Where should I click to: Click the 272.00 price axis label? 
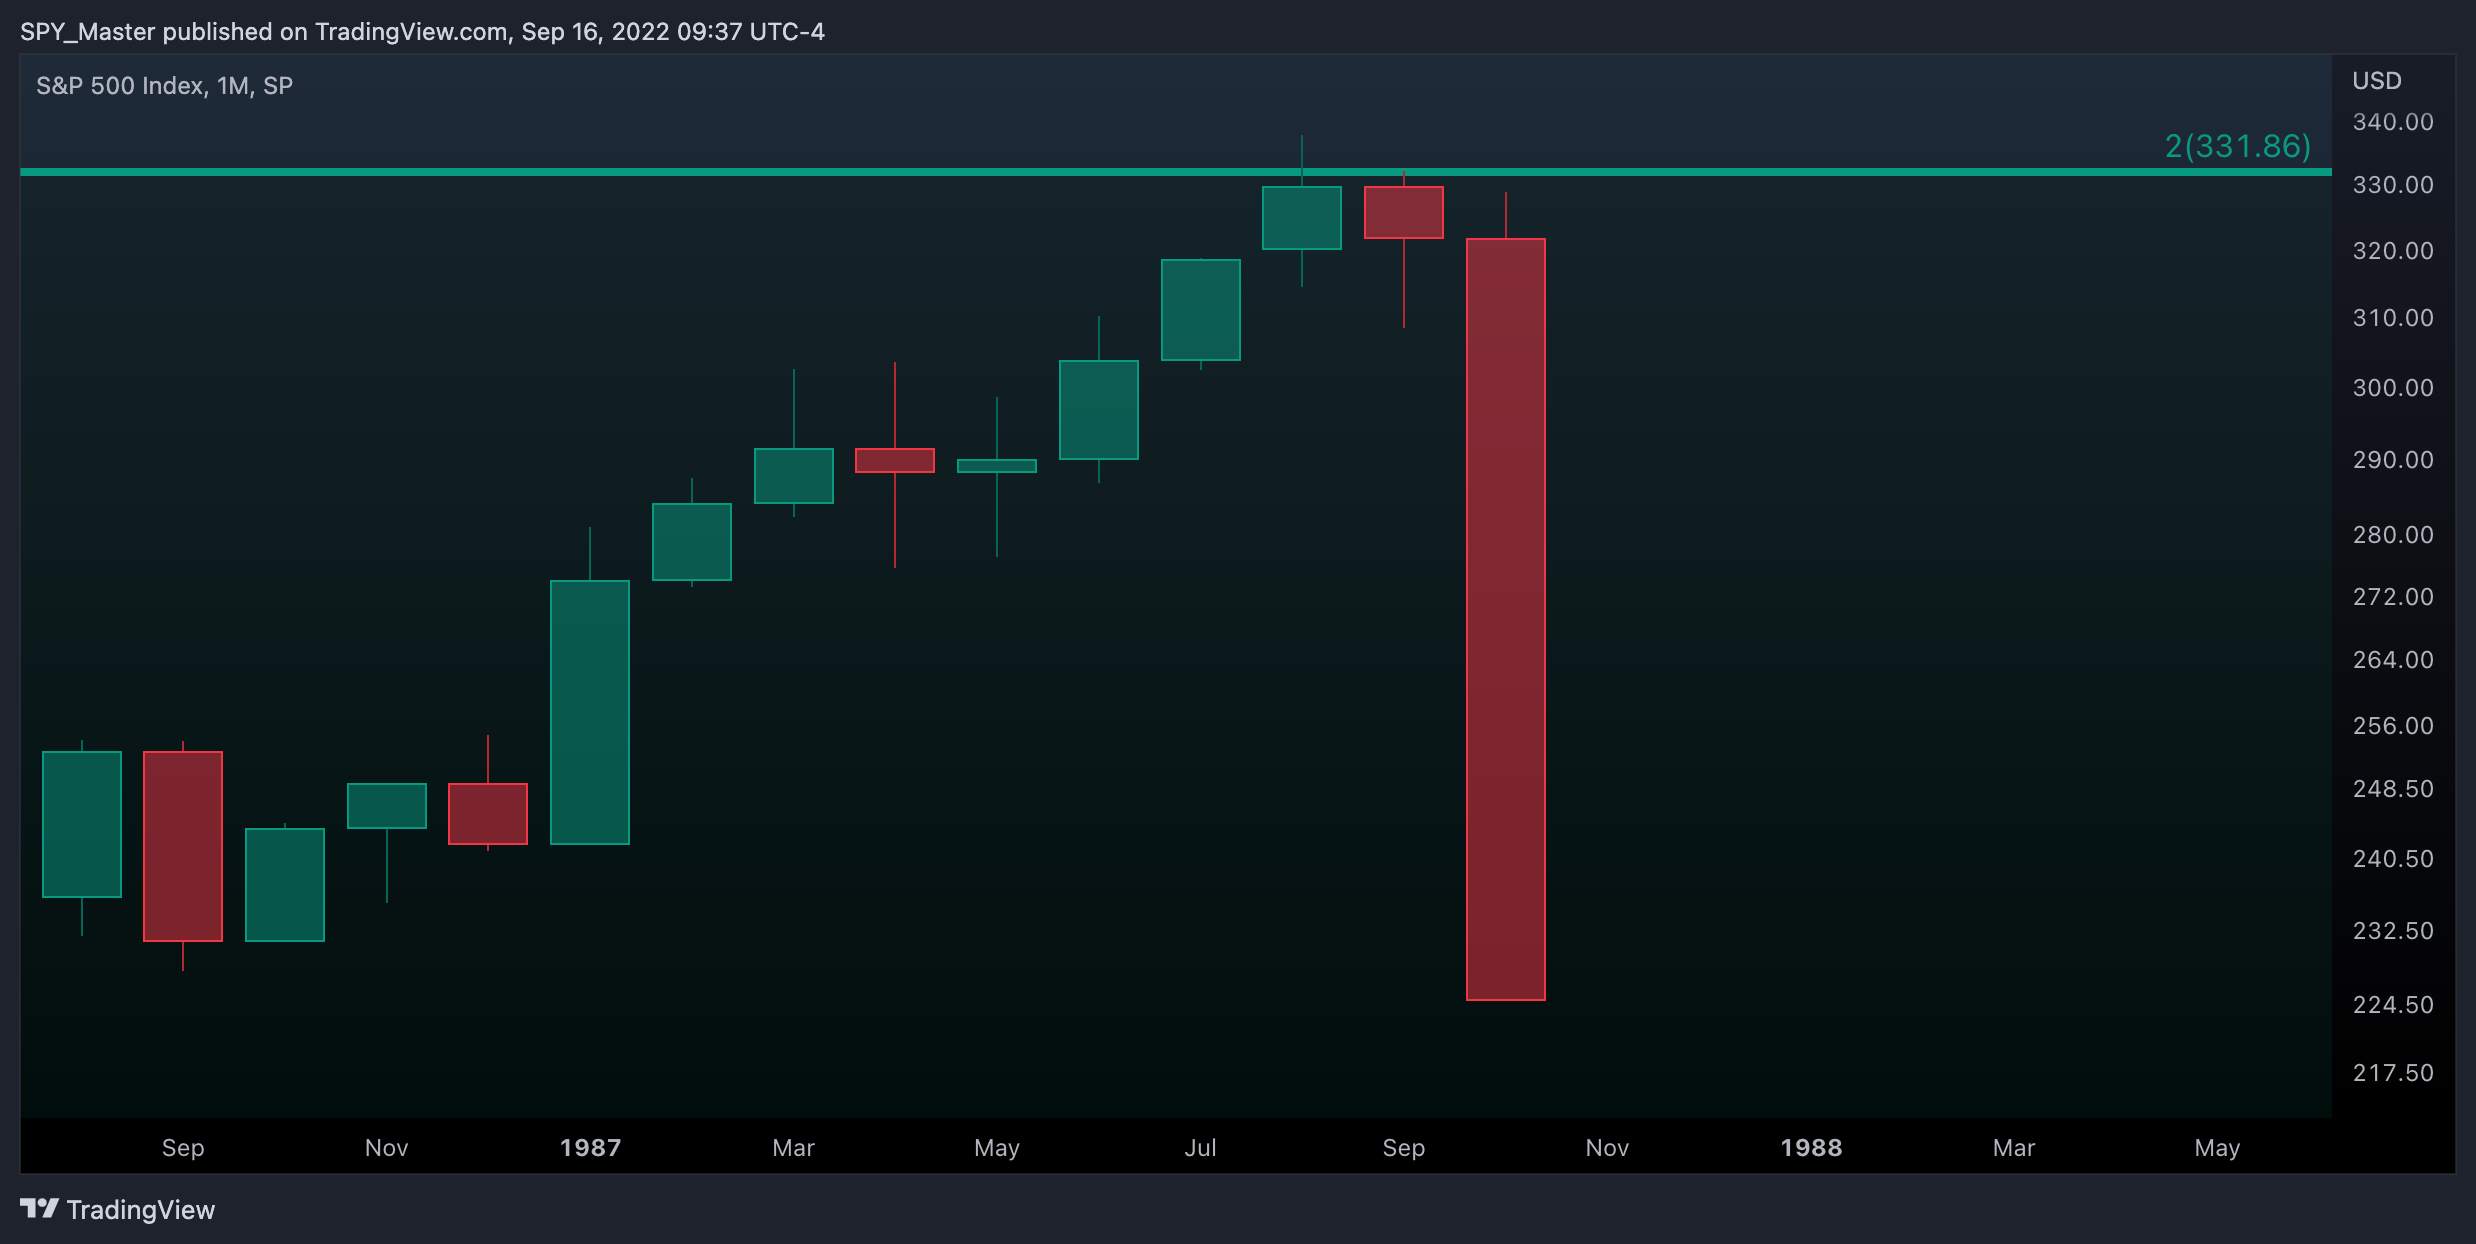pos(2393,597)
